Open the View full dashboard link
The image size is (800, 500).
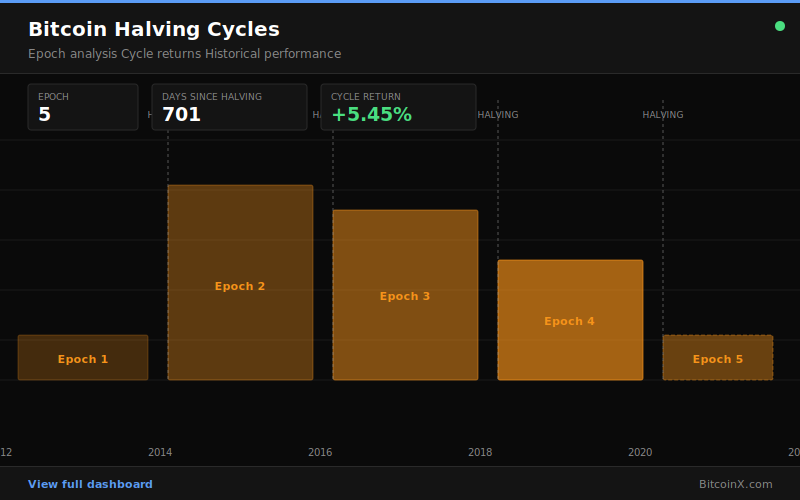[90, 484]
